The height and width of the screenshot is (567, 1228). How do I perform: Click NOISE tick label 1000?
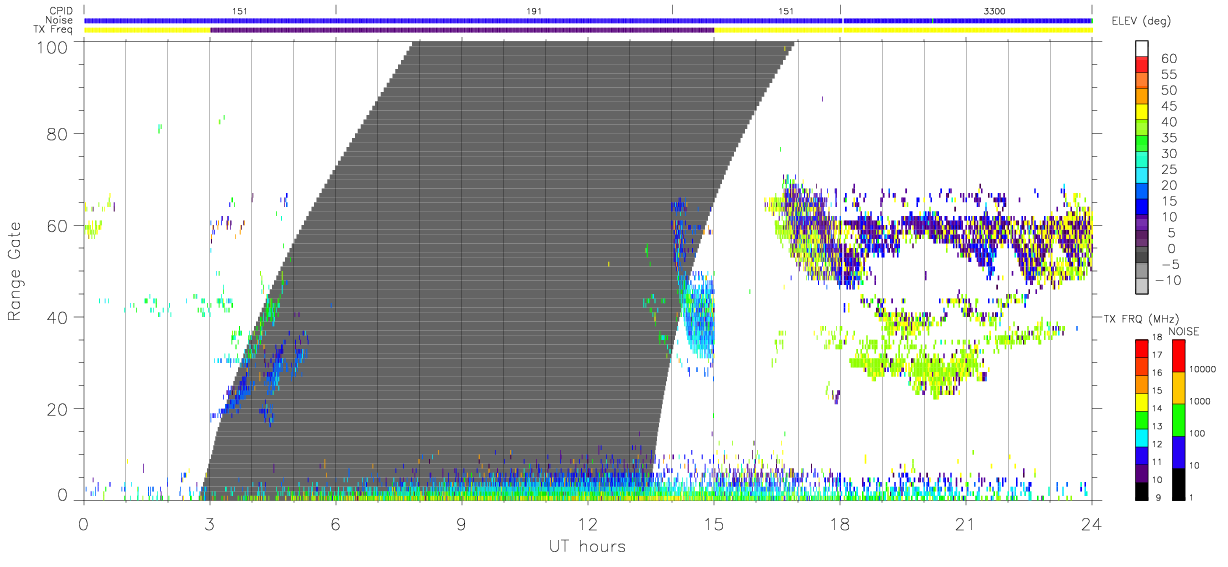1202,402
